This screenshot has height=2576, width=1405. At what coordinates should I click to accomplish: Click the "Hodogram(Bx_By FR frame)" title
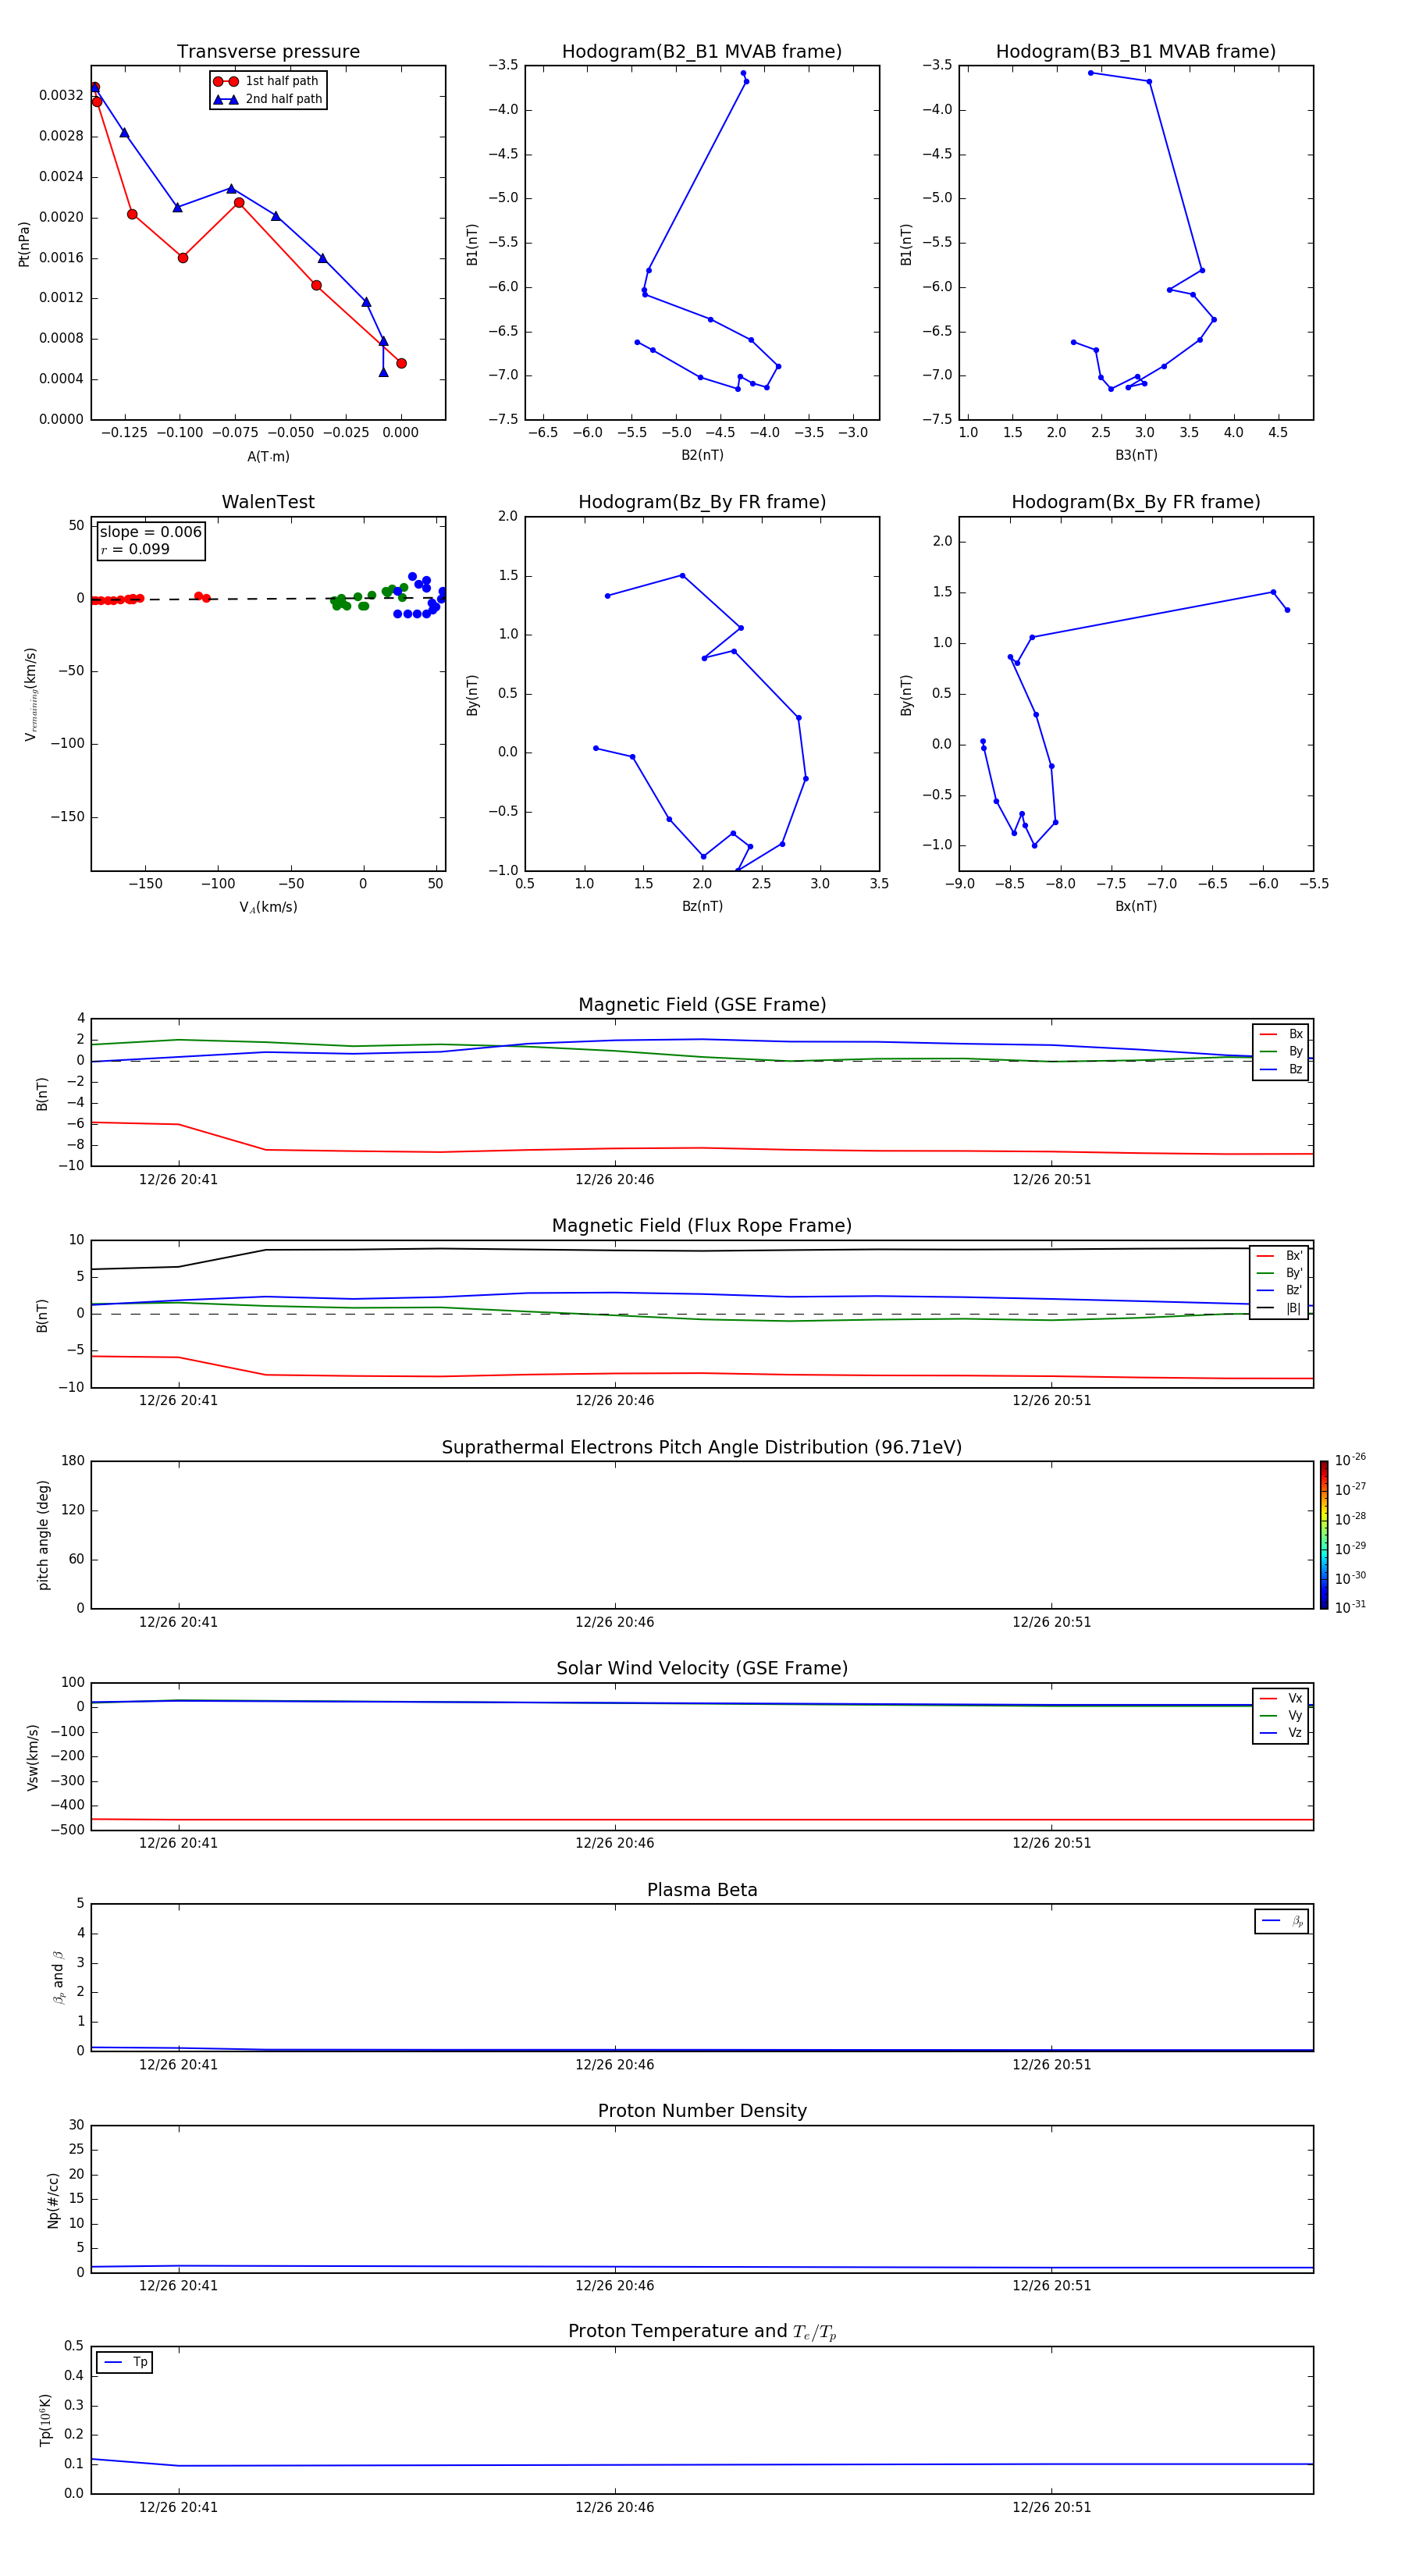[x=1136, y=502]
